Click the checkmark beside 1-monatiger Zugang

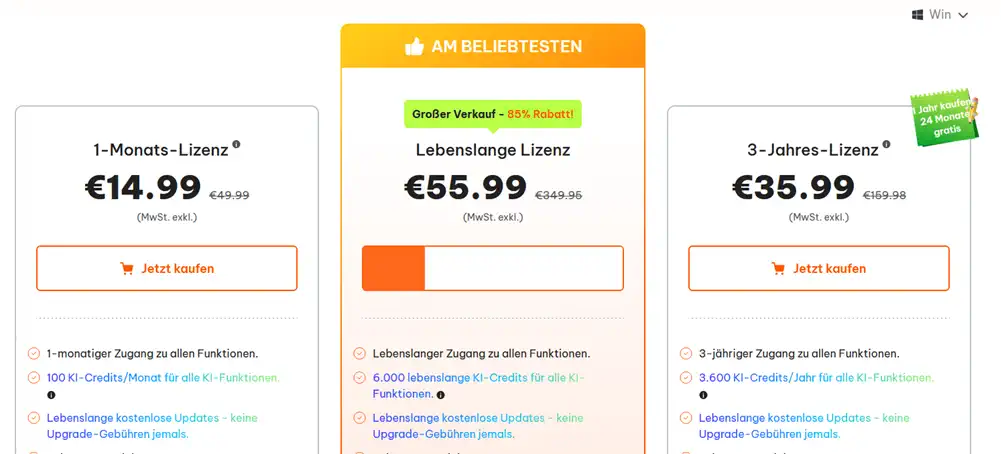point(33,354)
